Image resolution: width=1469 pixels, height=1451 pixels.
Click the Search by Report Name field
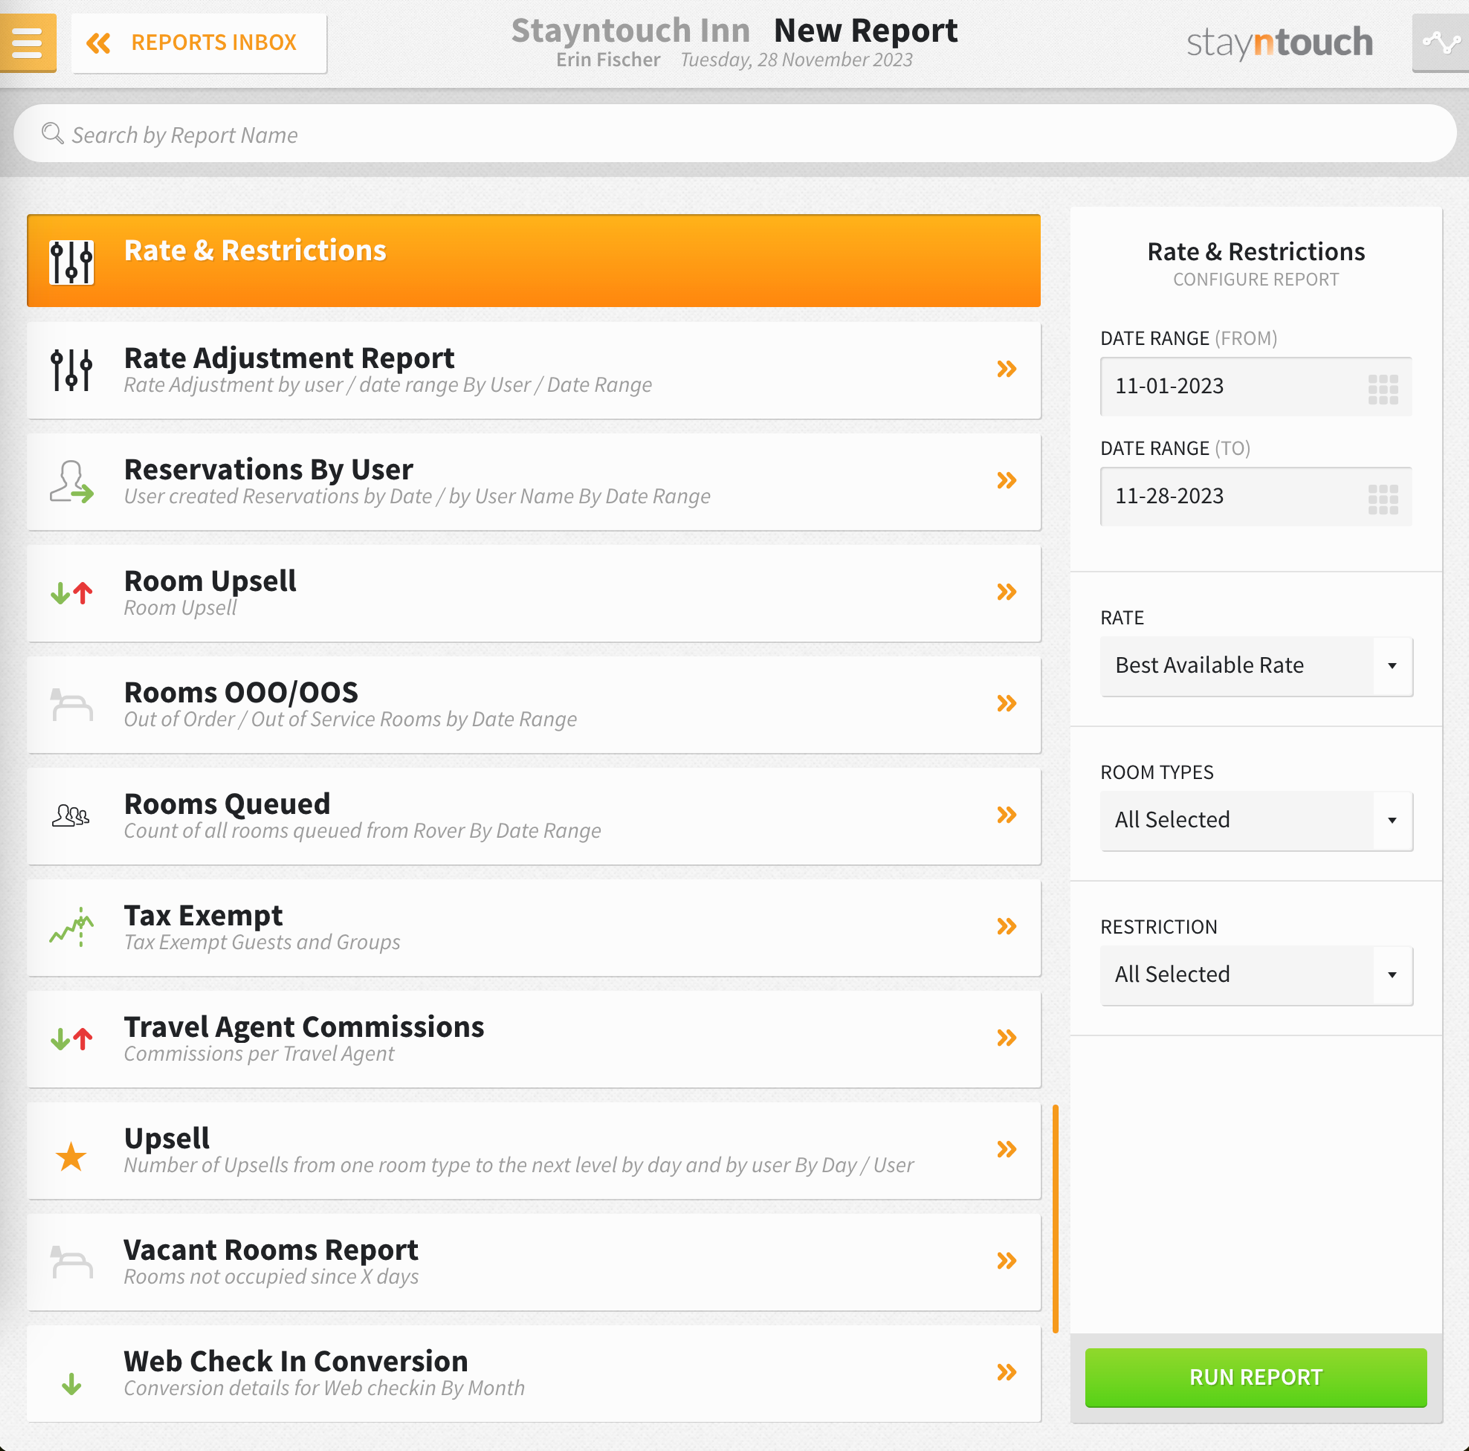pos(735,134)
